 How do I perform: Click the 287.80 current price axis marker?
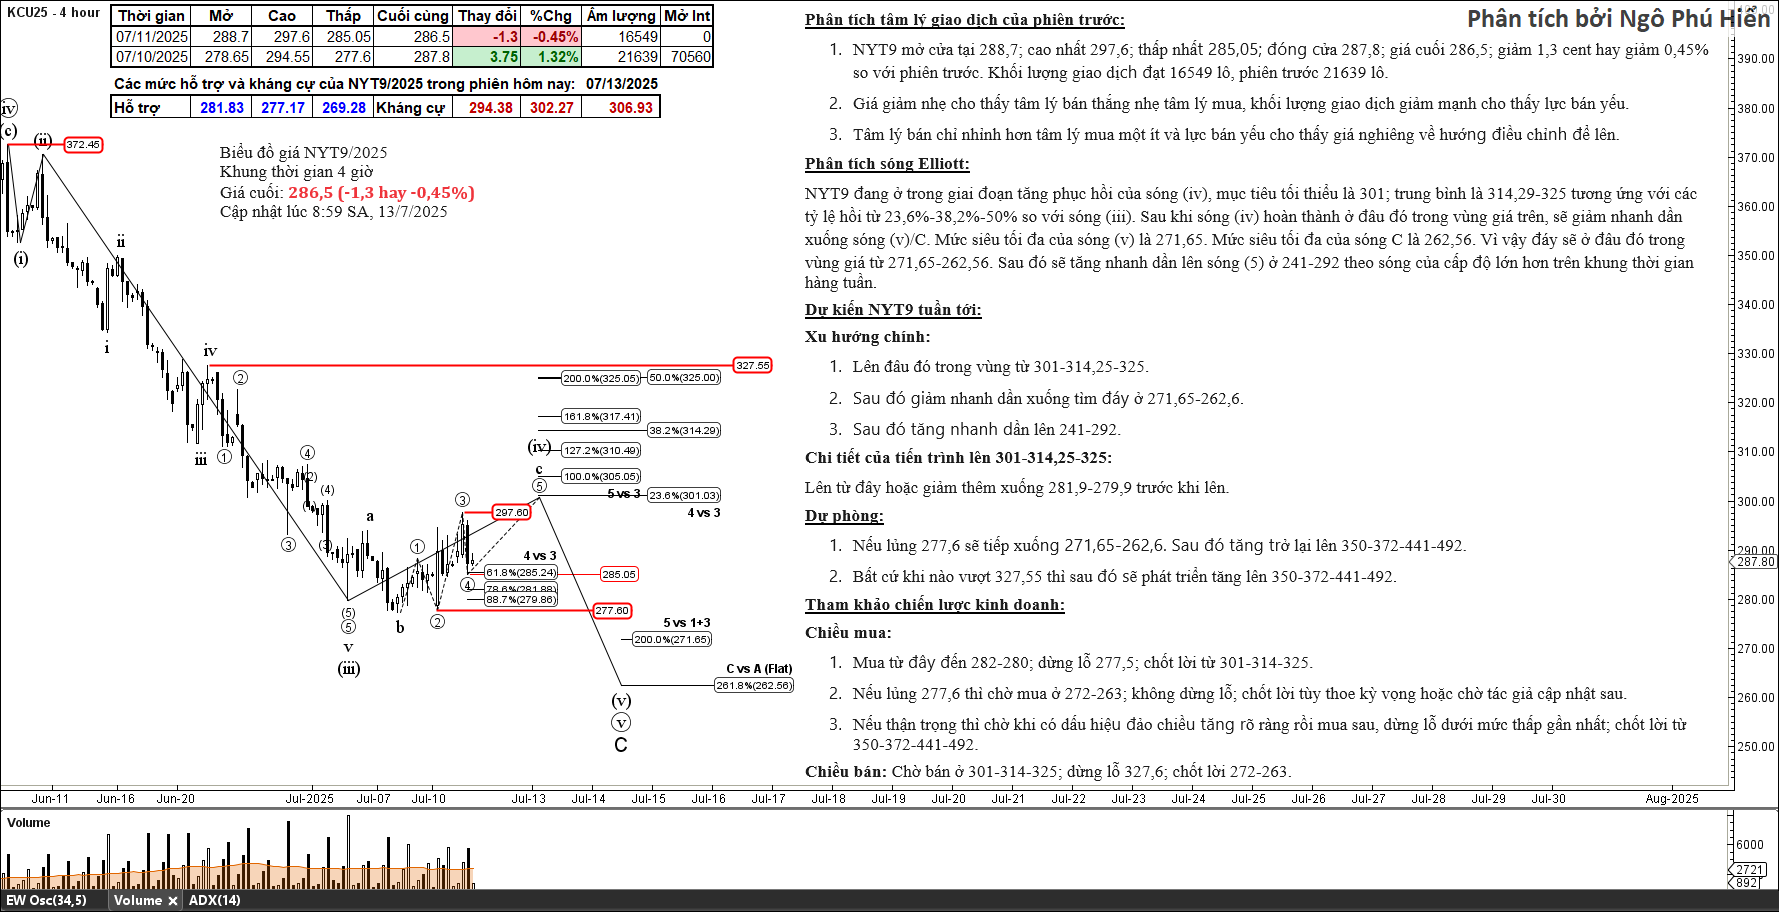pyautogui.click(x=1755, y=562)
